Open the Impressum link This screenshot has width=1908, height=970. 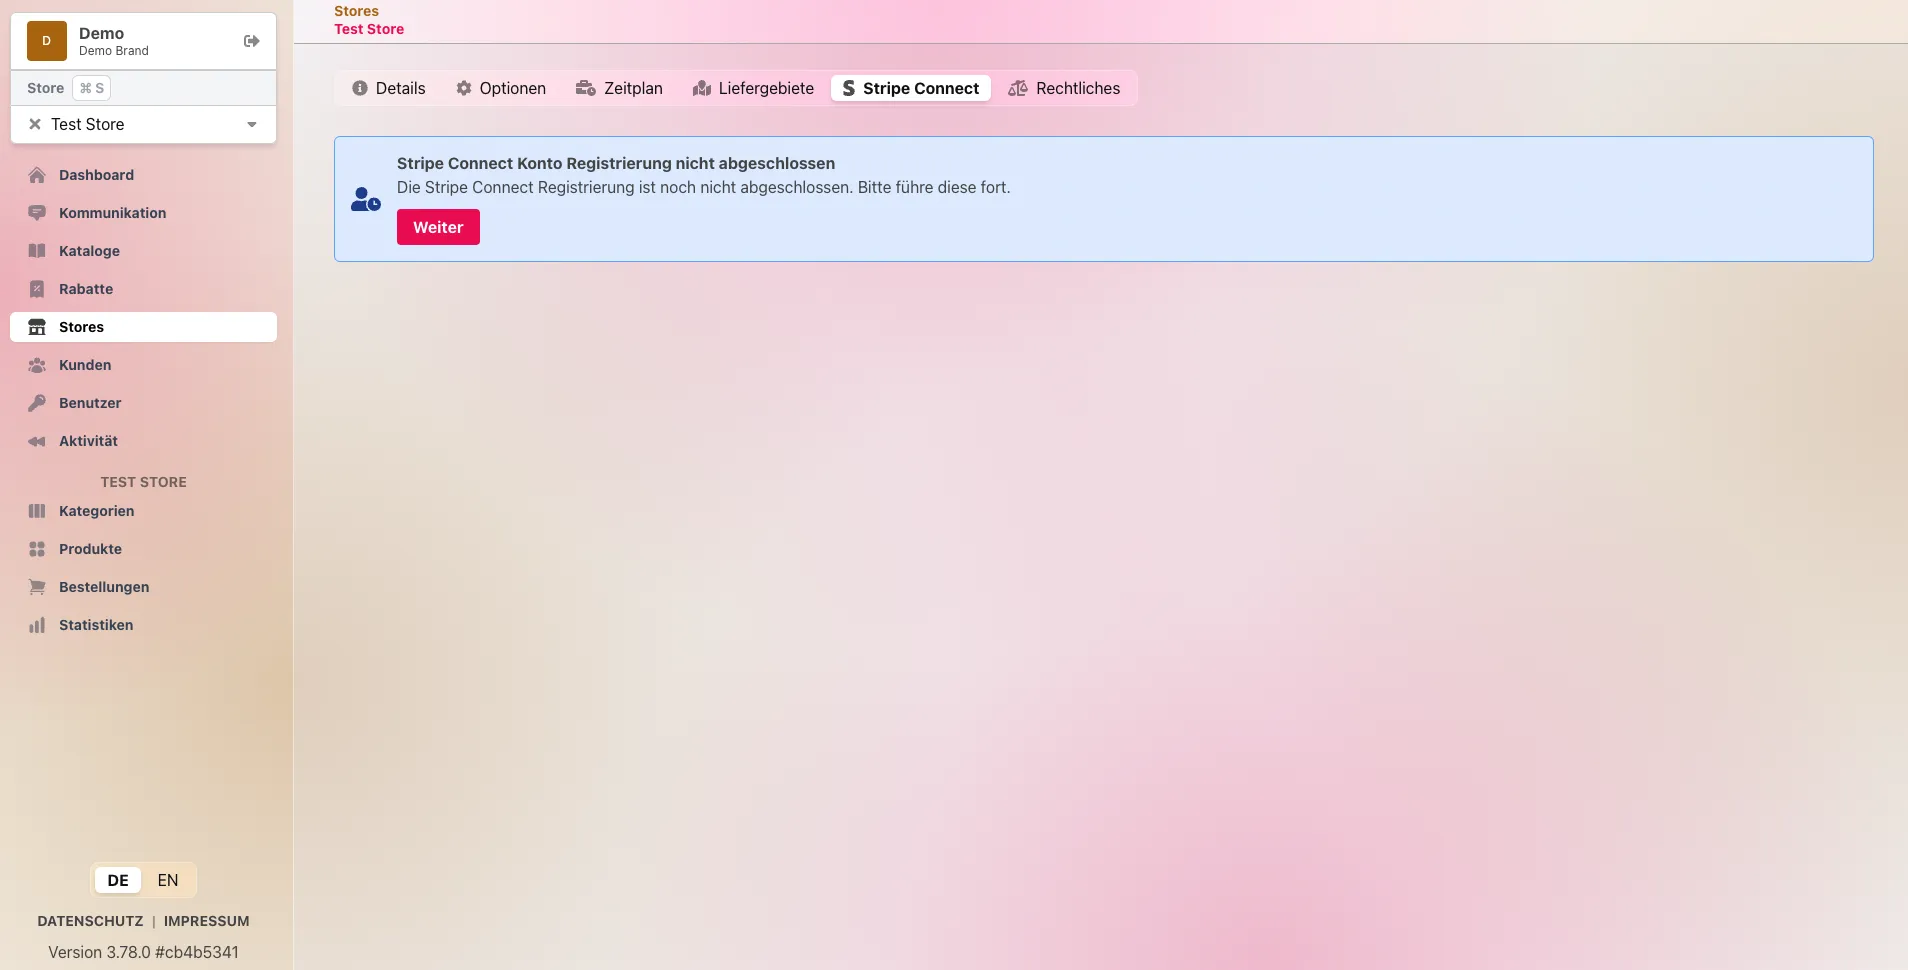(207, 921)
